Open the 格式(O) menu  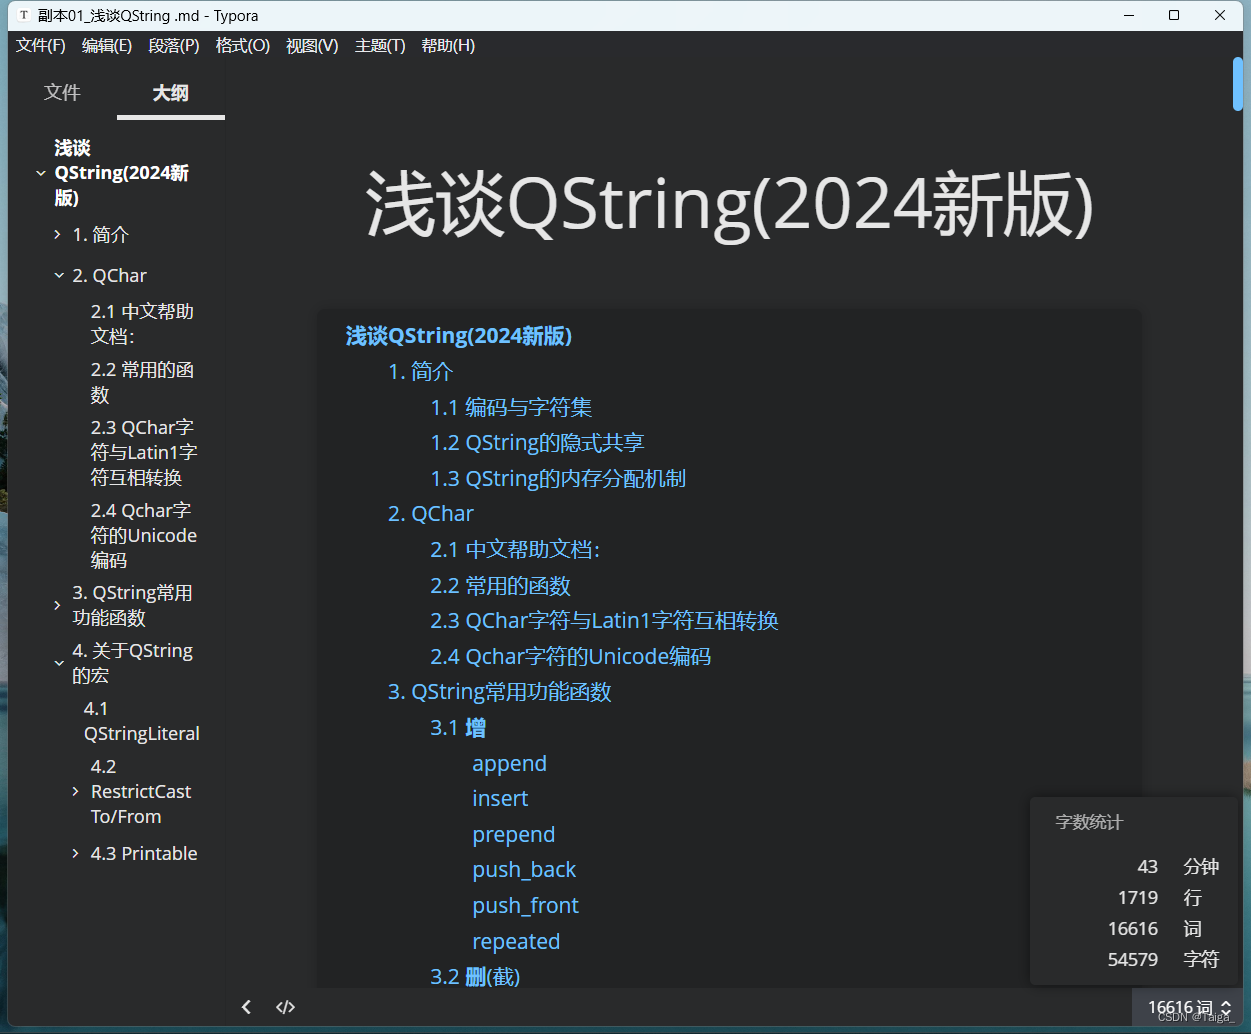coord(242,45)
